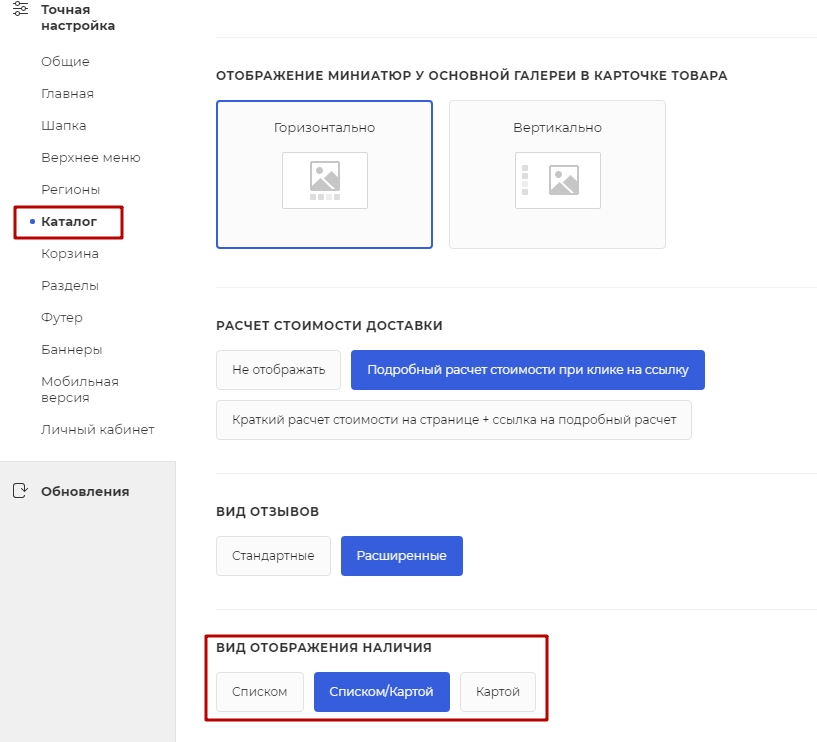
Task: Switch reviews view to Стандартные
Action: (x=273, y=556)
